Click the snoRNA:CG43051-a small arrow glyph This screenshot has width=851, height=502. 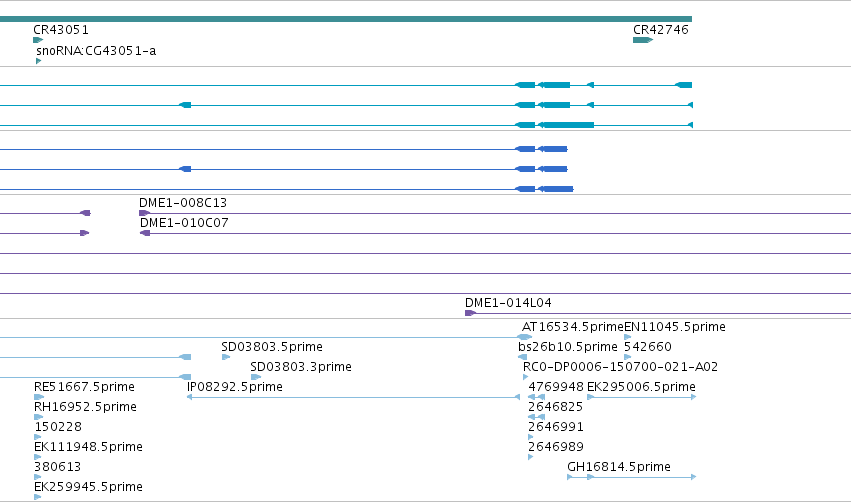[39, 61]
